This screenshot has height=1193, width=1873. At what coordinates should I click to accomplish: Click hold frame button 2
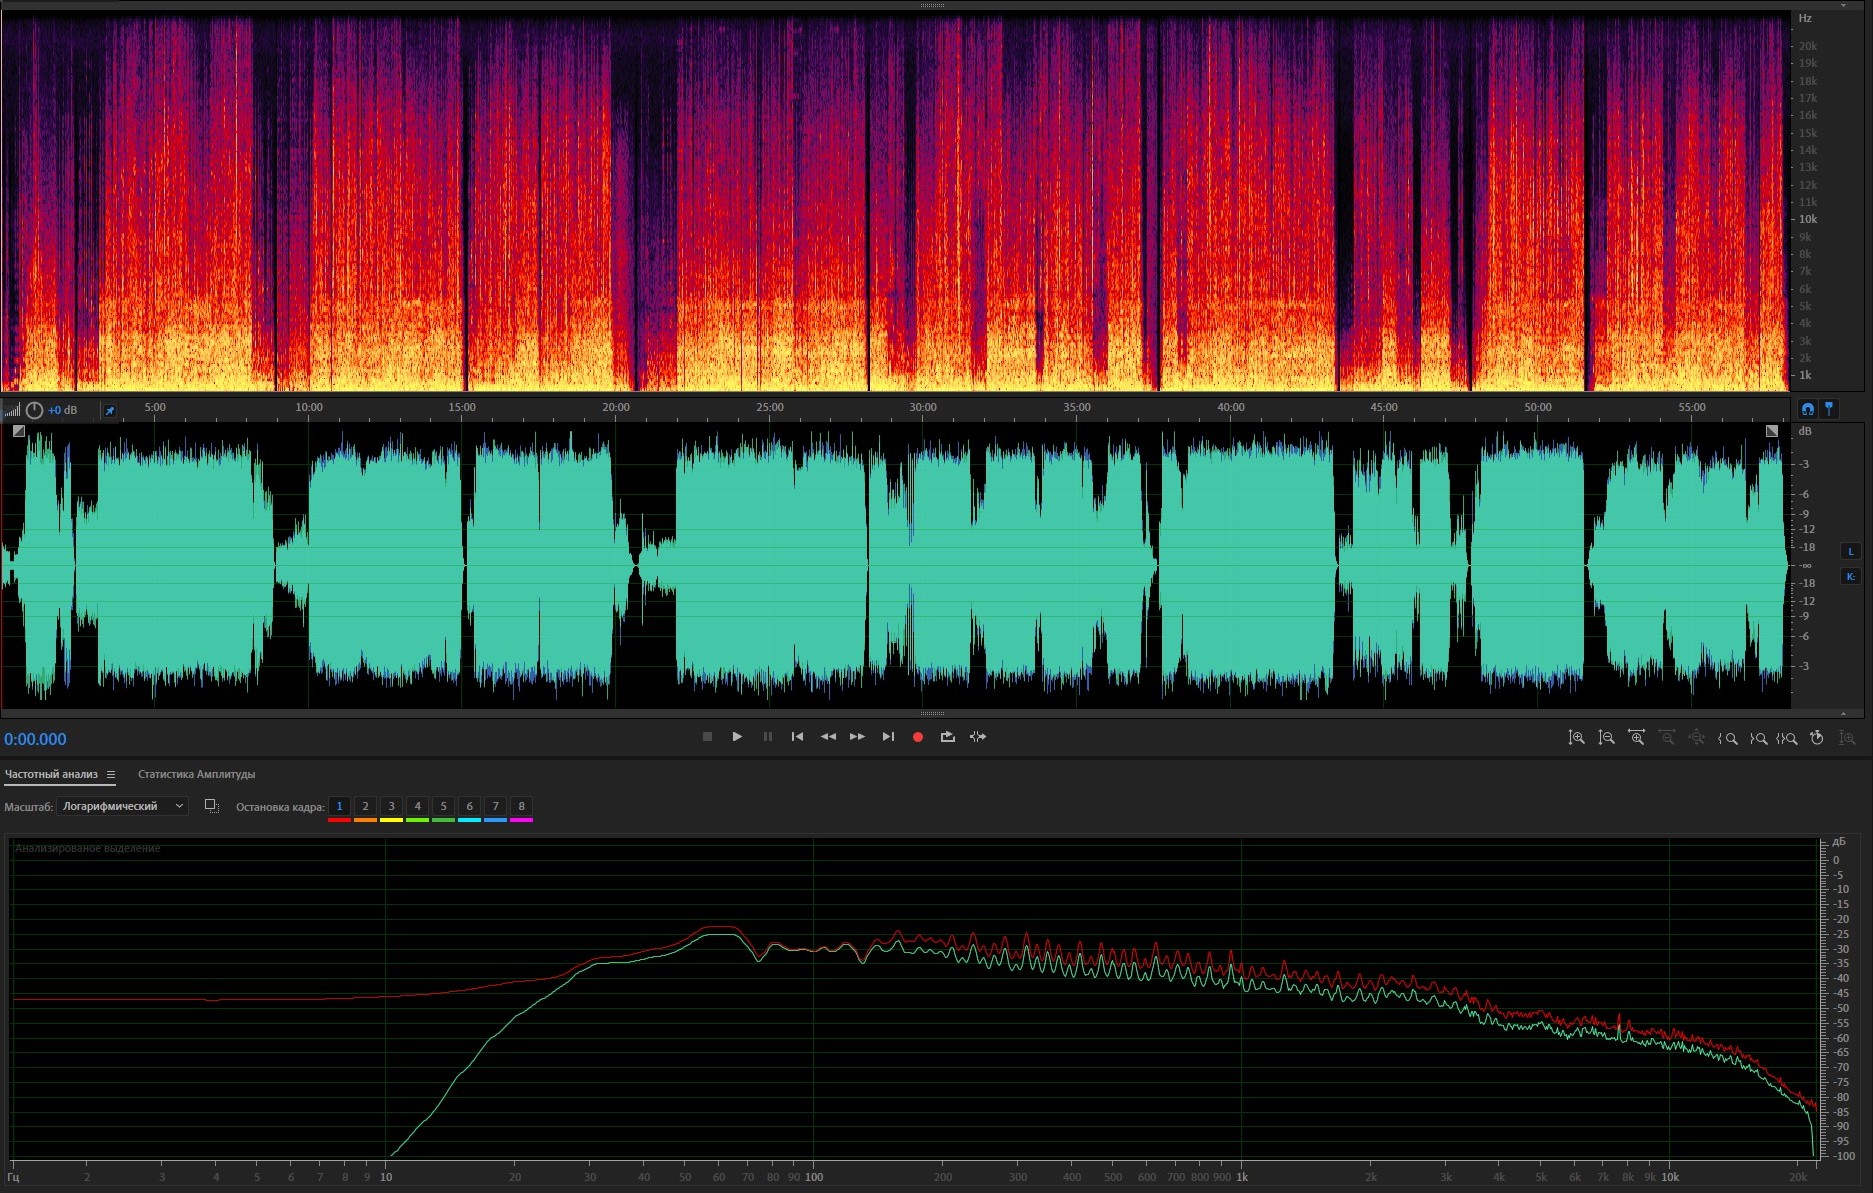365,806
